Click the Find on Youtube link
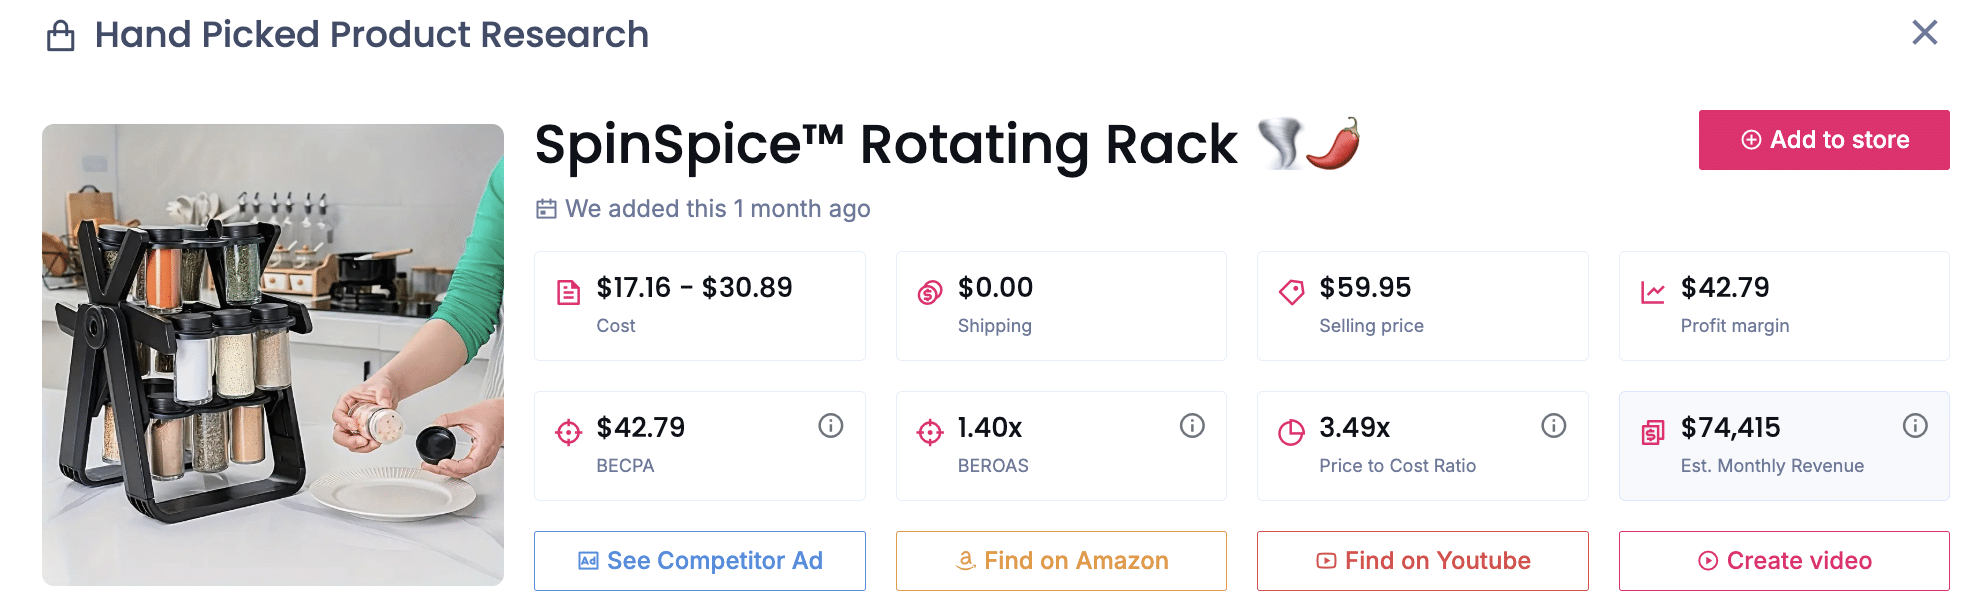Image resolution: width=1982 pixels, height=614 pixels. pyautogui.click(x=1422, y=561)
